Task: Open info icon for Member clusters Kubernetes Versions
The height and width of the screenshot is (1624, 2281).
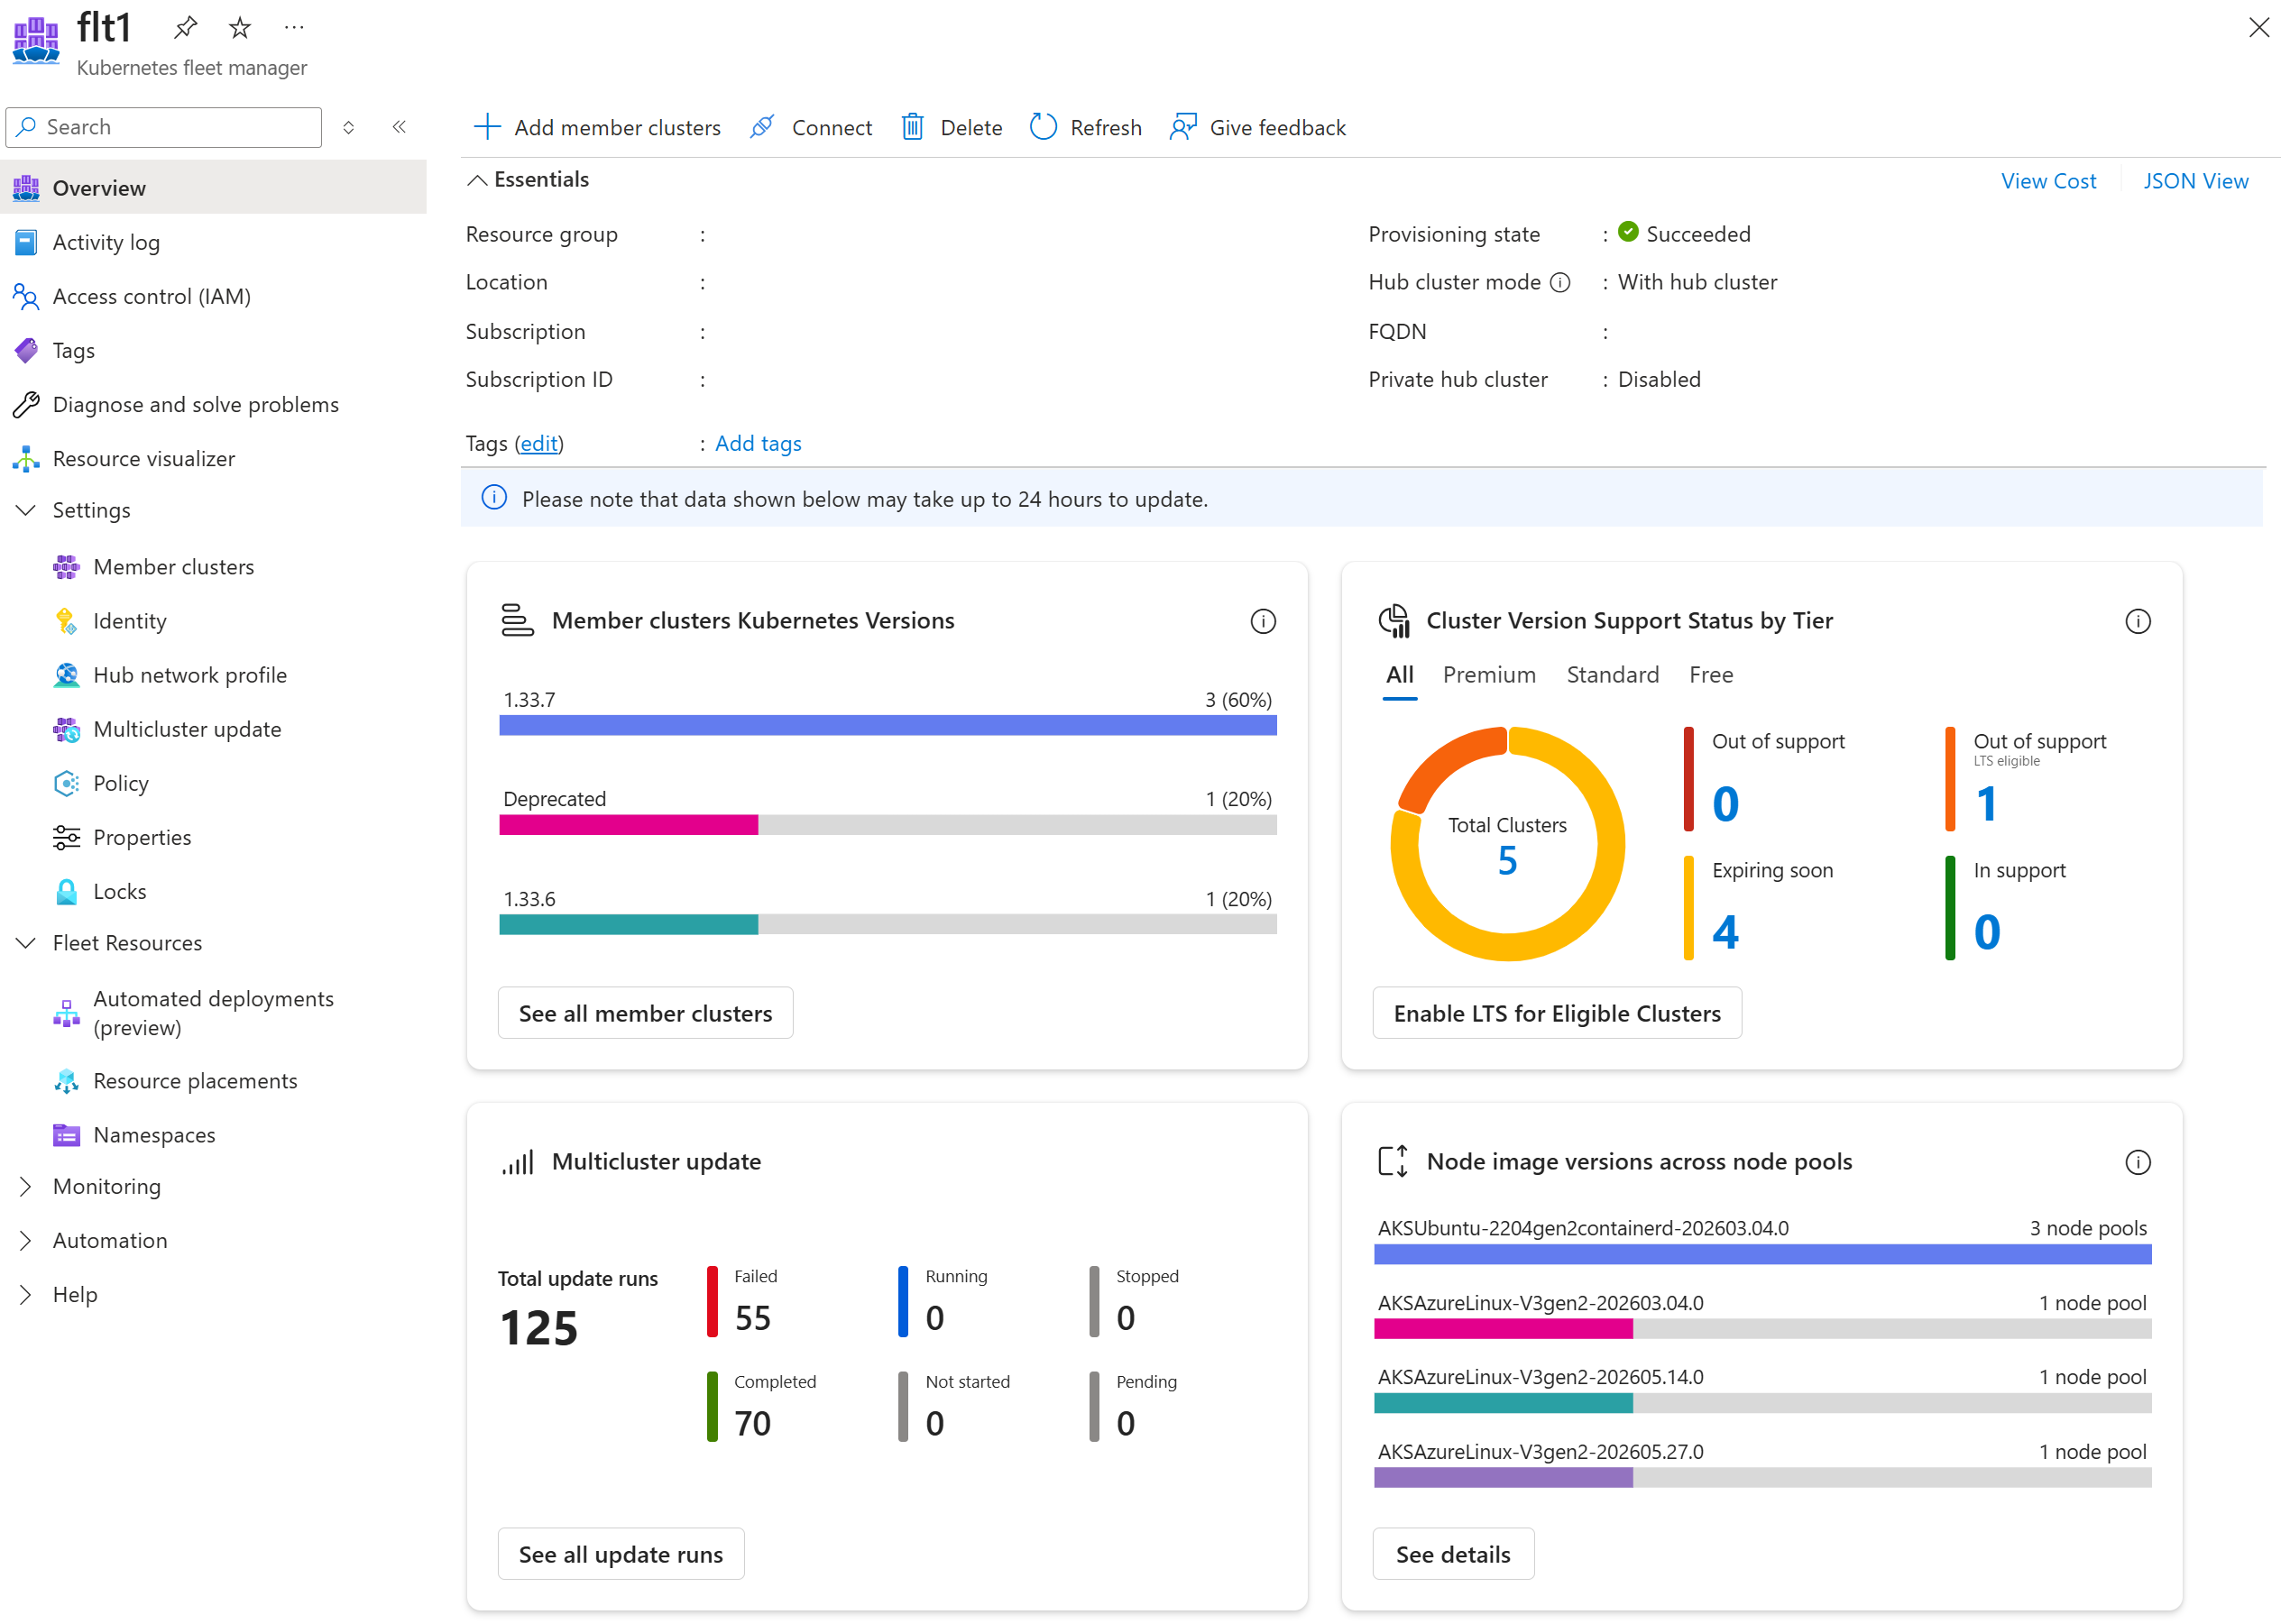Action: pyautogui.click(x=1263, y=621)
